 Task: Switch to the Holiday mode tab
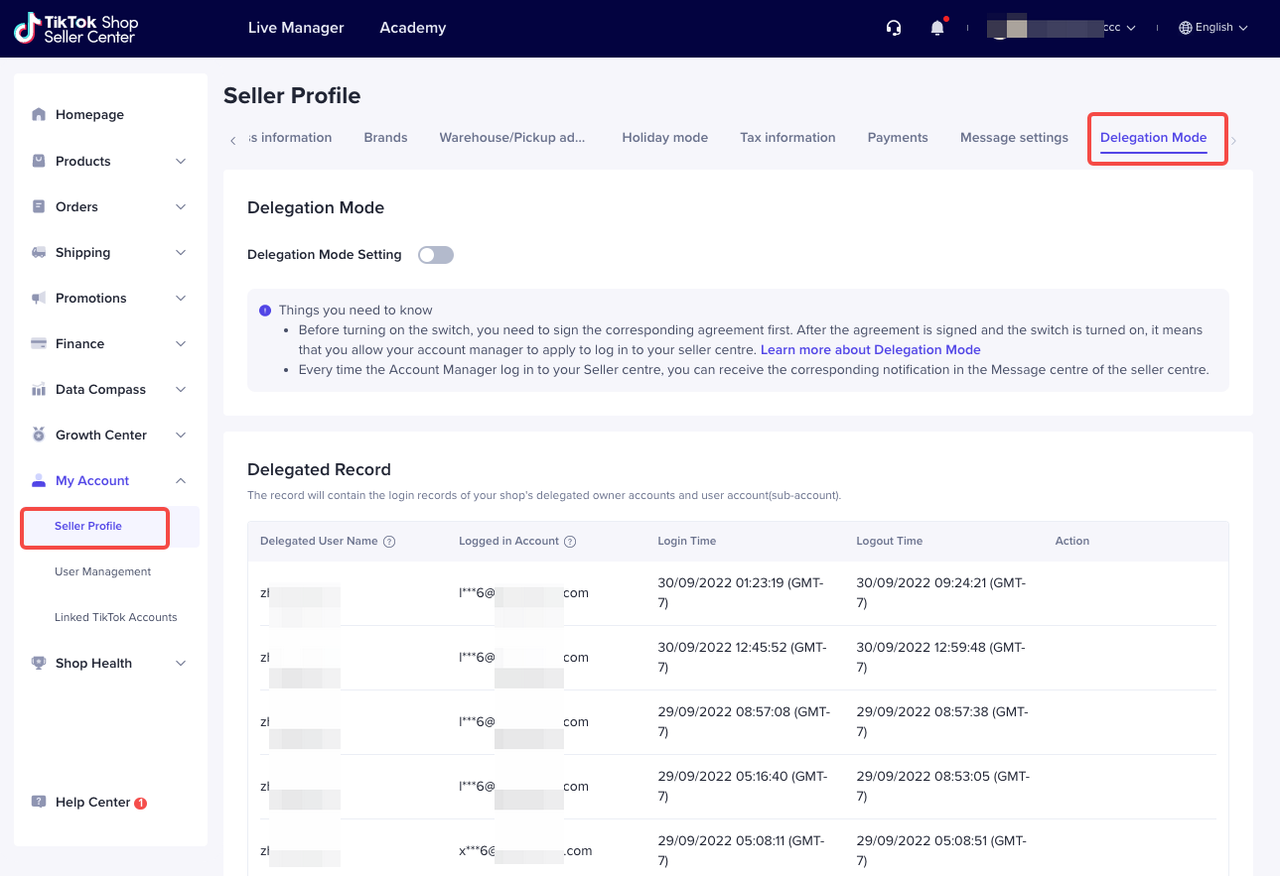point(664,138)
